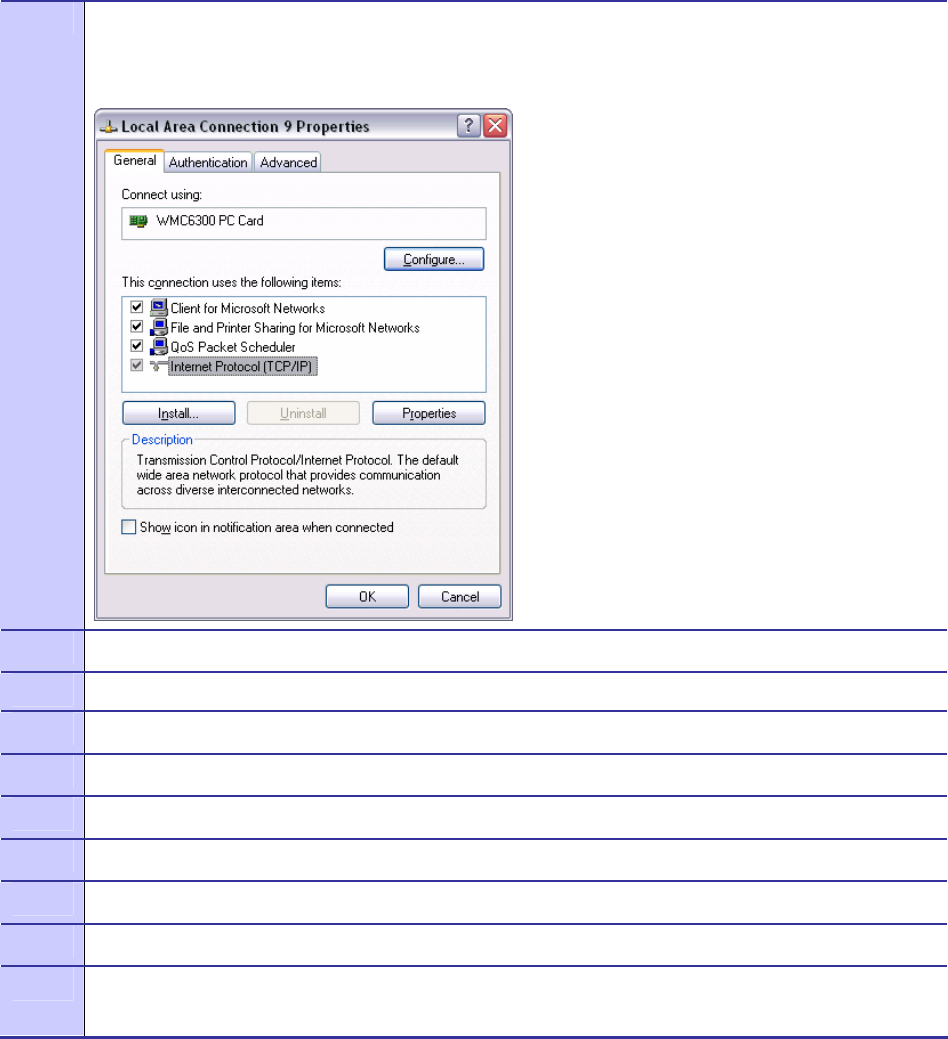The width and height of the screenshot is (948, 1039).
Task: Click the Connect using: label
Action: [162, 194]
